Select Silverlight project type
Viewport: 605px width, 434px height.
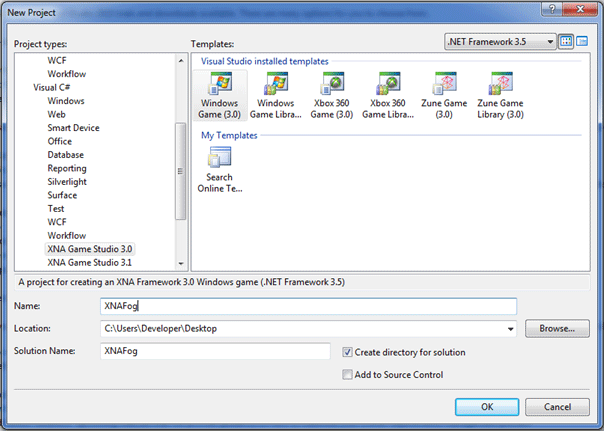67,182
